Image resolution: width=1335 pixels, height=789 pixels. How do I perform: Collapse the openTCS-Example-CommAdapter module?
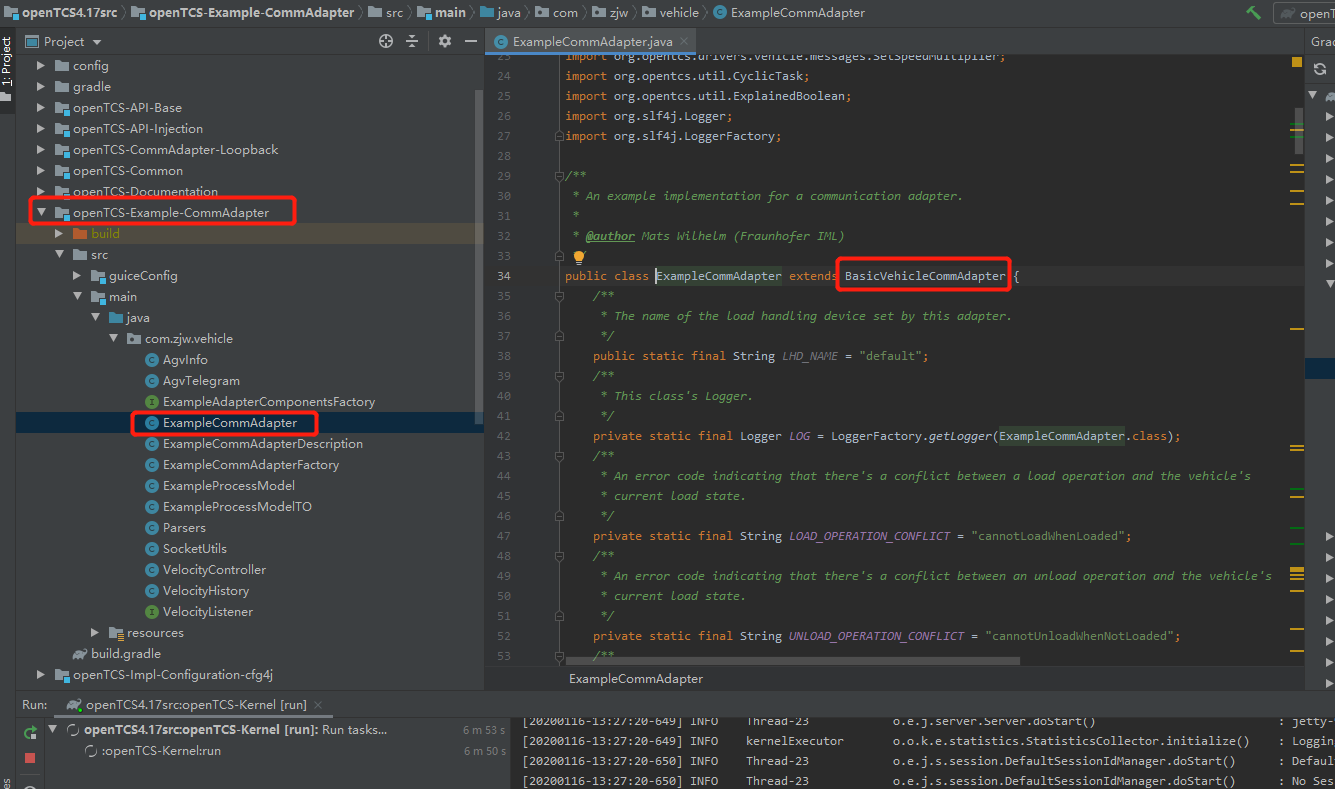point(41,212)
